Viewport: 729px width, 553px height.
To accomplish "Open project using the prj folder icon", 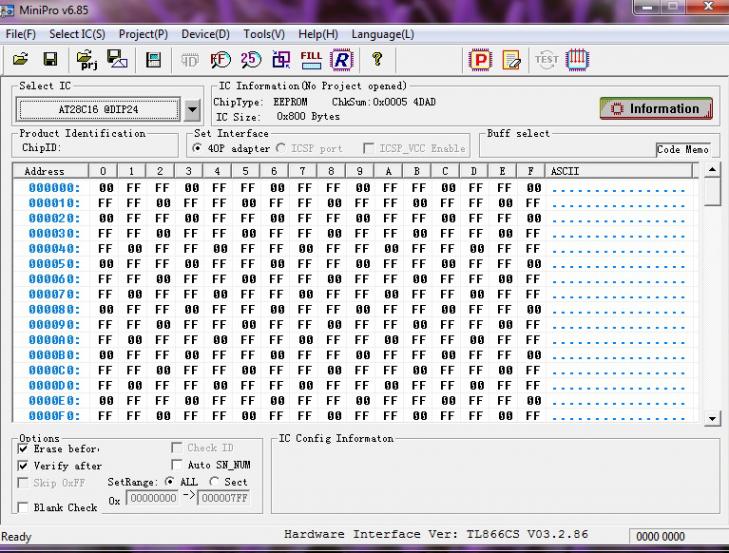I will tap(85, 60).
